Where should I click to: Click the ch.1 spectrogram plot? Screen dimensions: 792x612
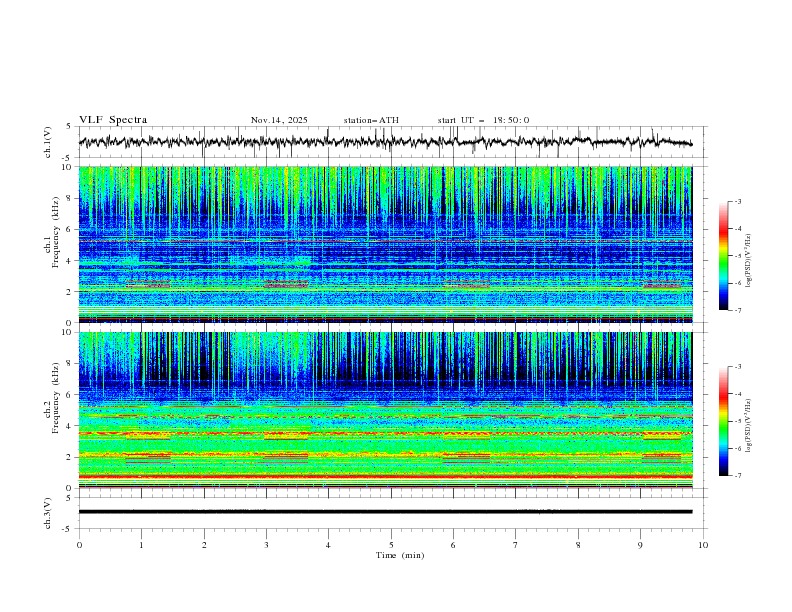[x=385, y=244]
